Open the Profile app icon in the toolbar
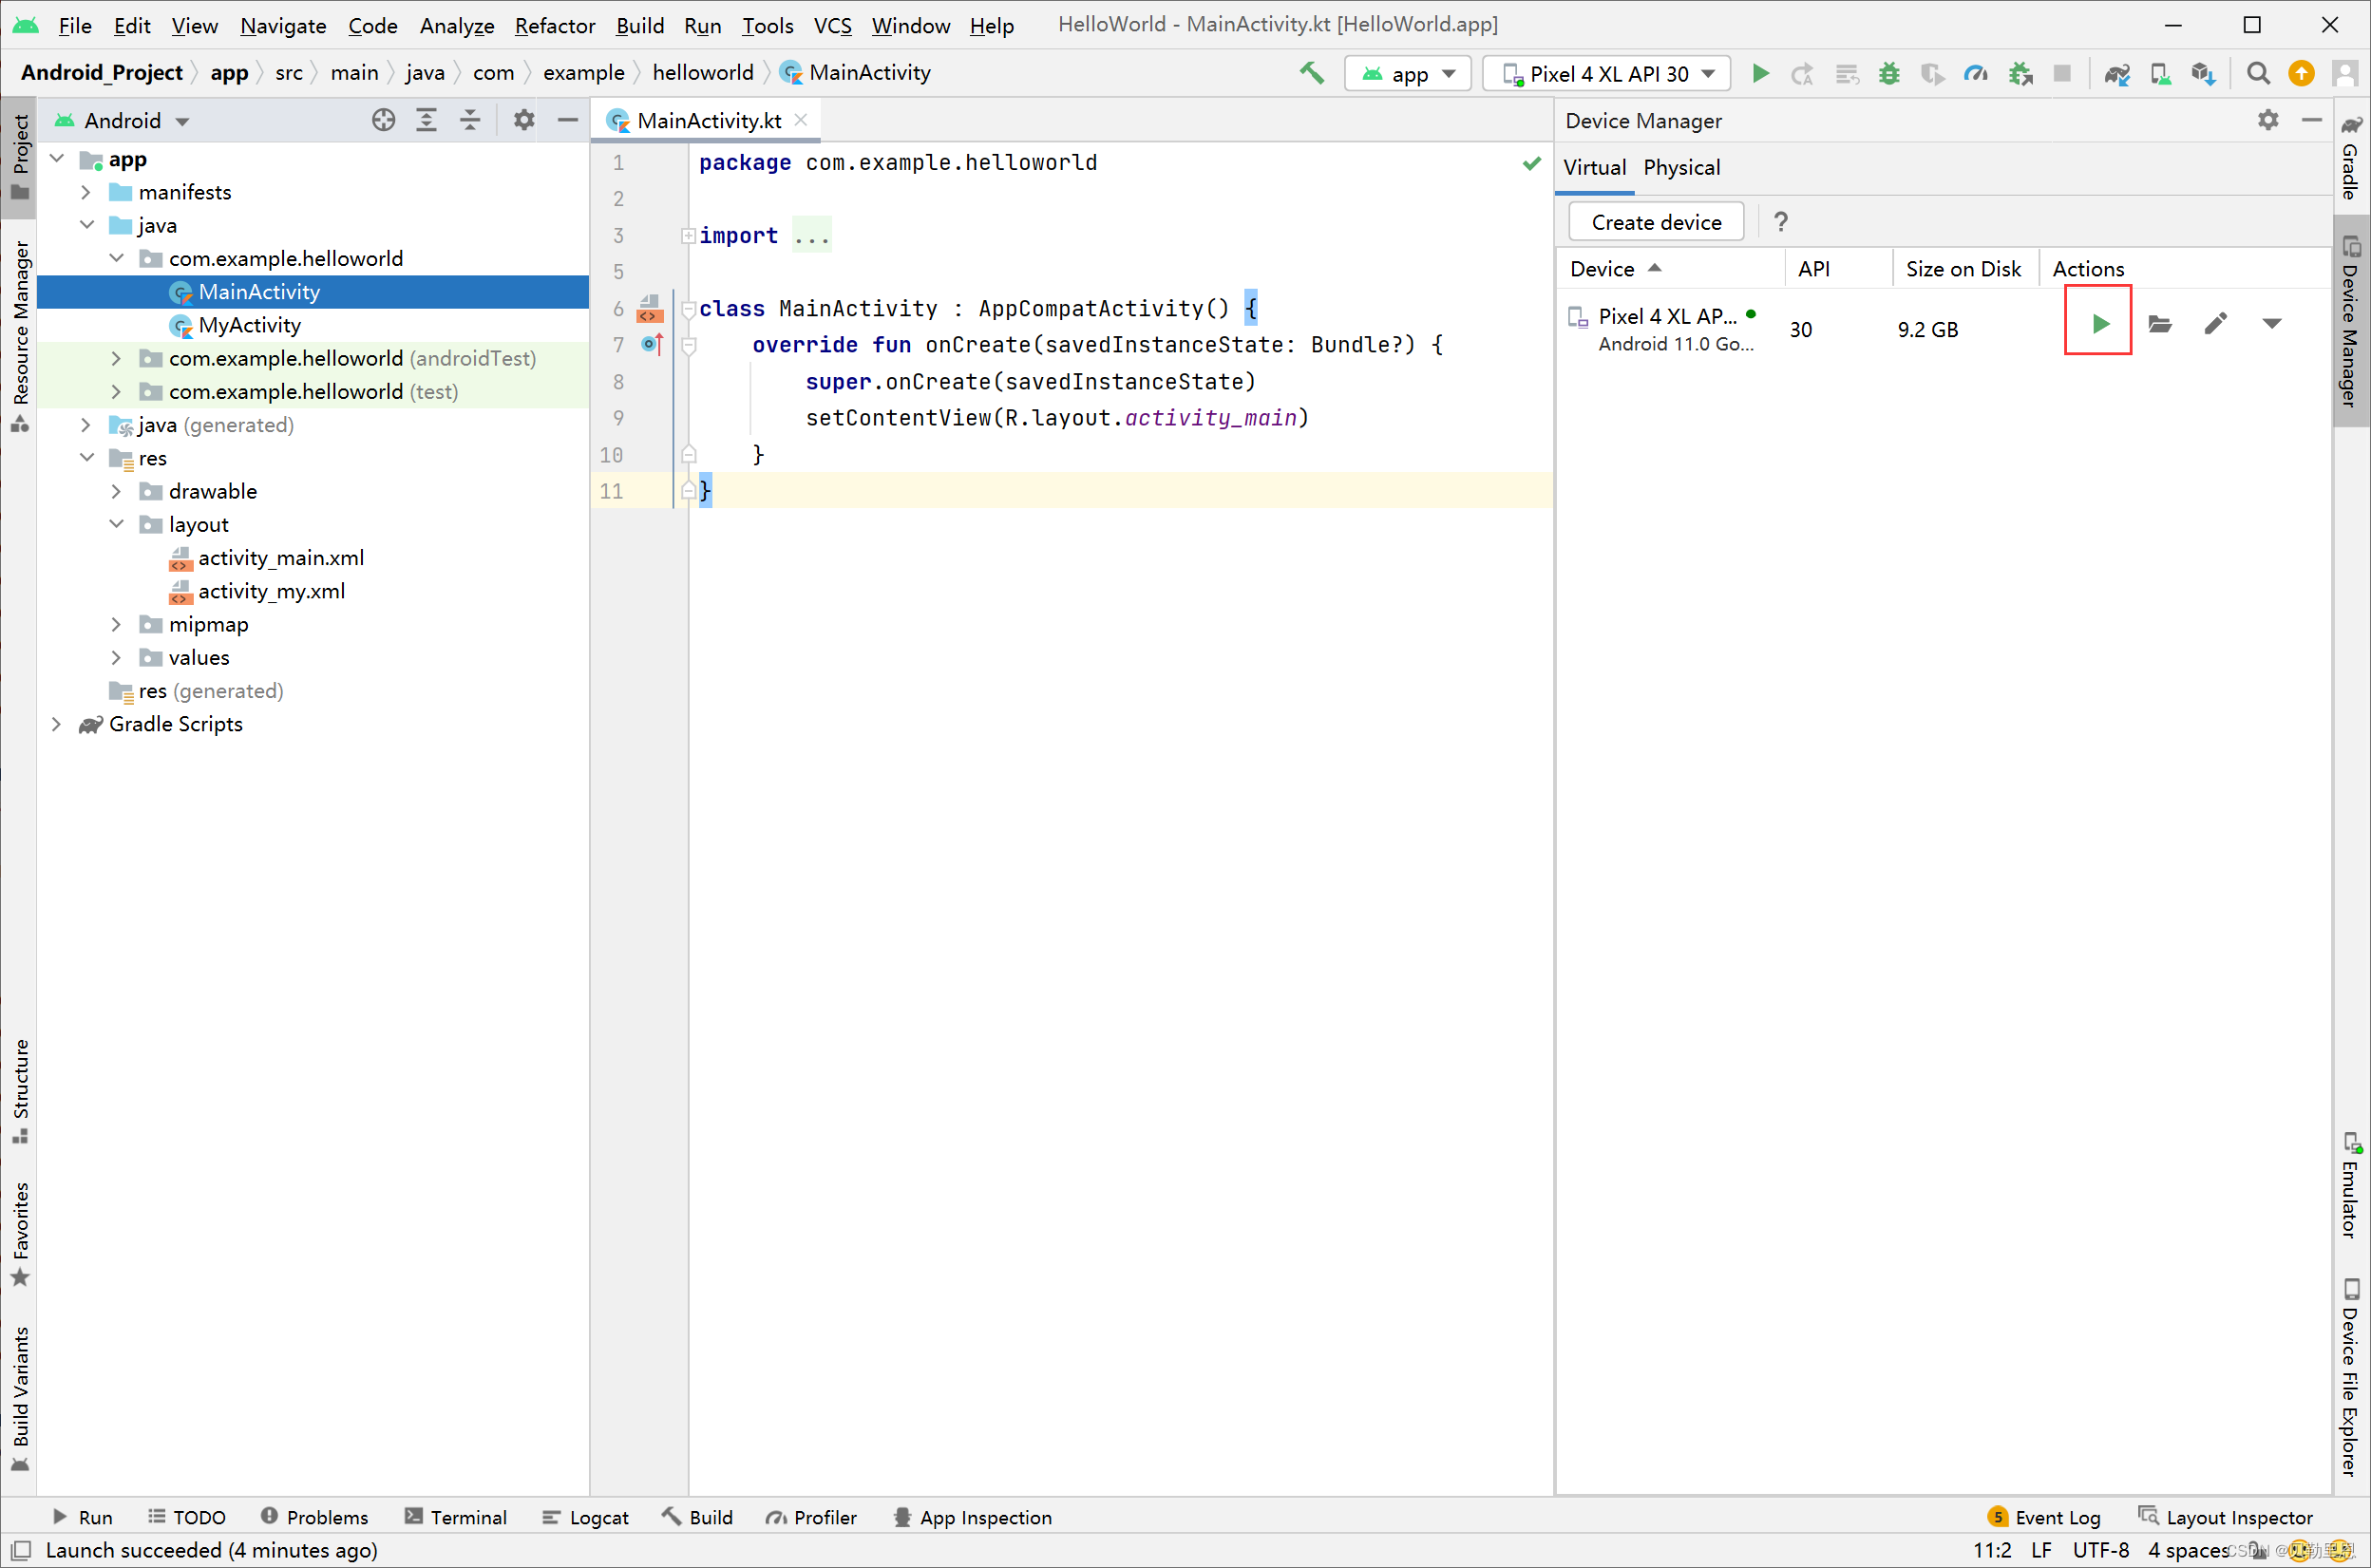2371x1568 pixels. 1975,73
